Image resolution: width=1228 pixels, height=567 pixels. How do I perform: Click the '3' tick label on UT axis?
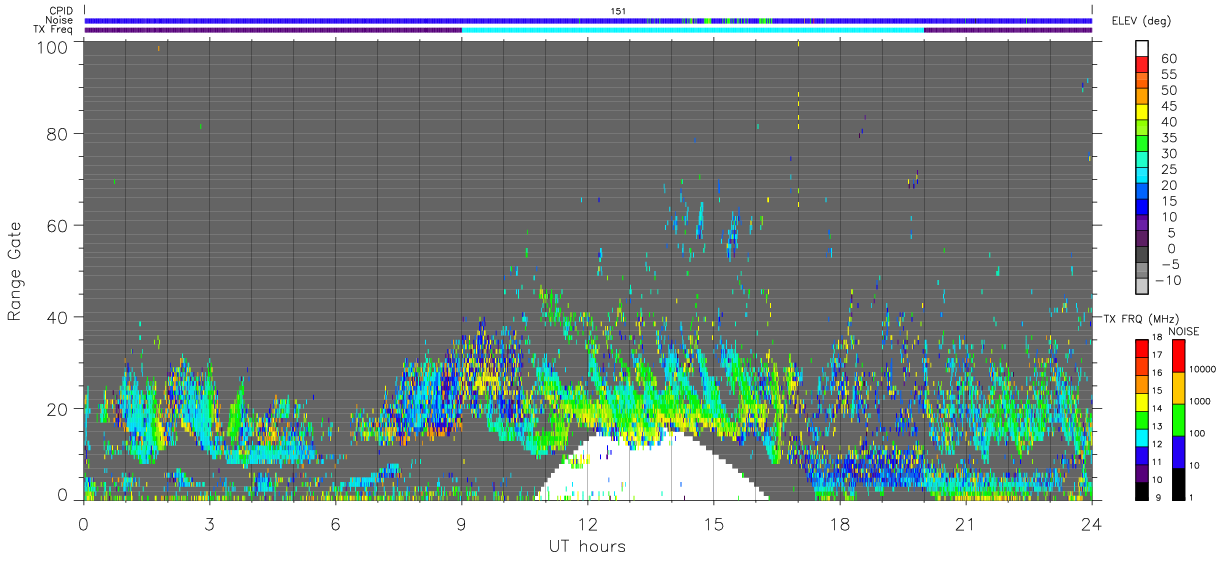pos(210,524)
